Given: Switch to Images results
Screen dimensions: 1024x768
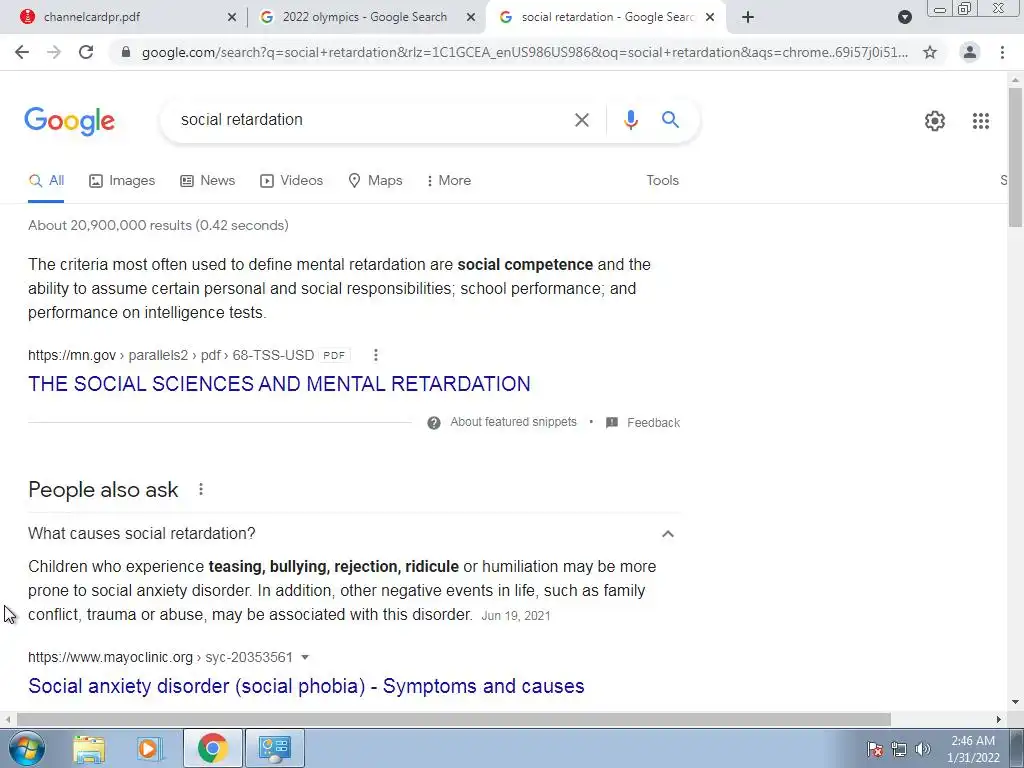Looking at the screenshot, I should (x=122, y=181).
